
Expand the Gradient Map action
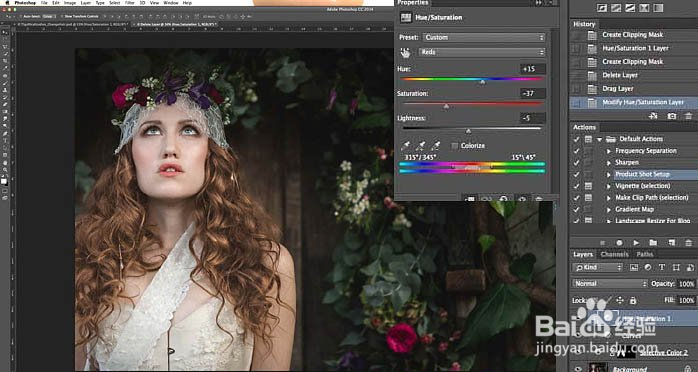pos(609,209)
